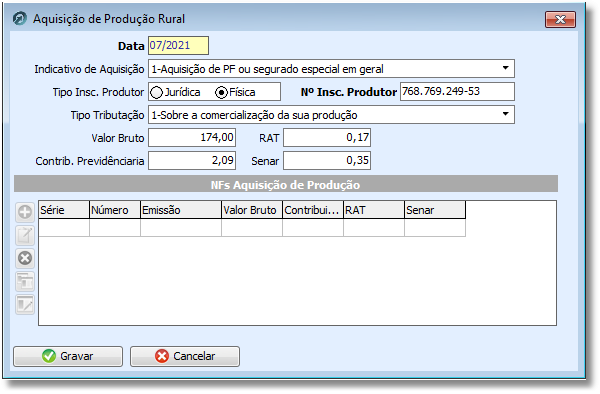This screenshot has width=600, height=394.
Task: Open the Indicativo de Aquisição dropdown
Action: pos(505,68)
